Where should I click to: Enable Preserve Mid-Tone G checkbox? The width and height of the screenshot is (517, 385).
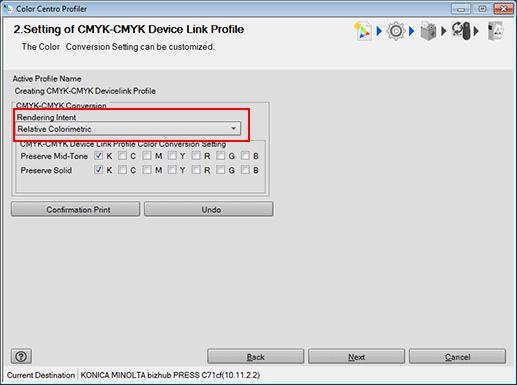click(220, 156)
